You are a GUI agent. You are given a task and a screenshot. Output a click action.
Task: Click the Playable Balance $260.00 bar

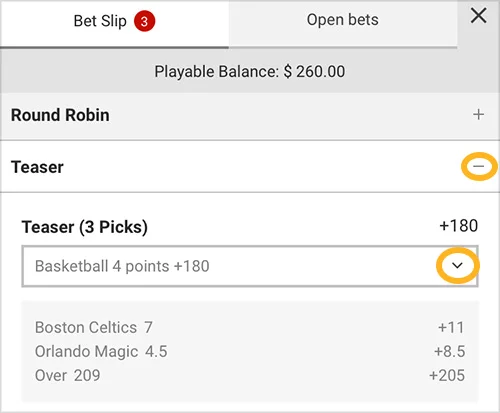coord(250,71)
